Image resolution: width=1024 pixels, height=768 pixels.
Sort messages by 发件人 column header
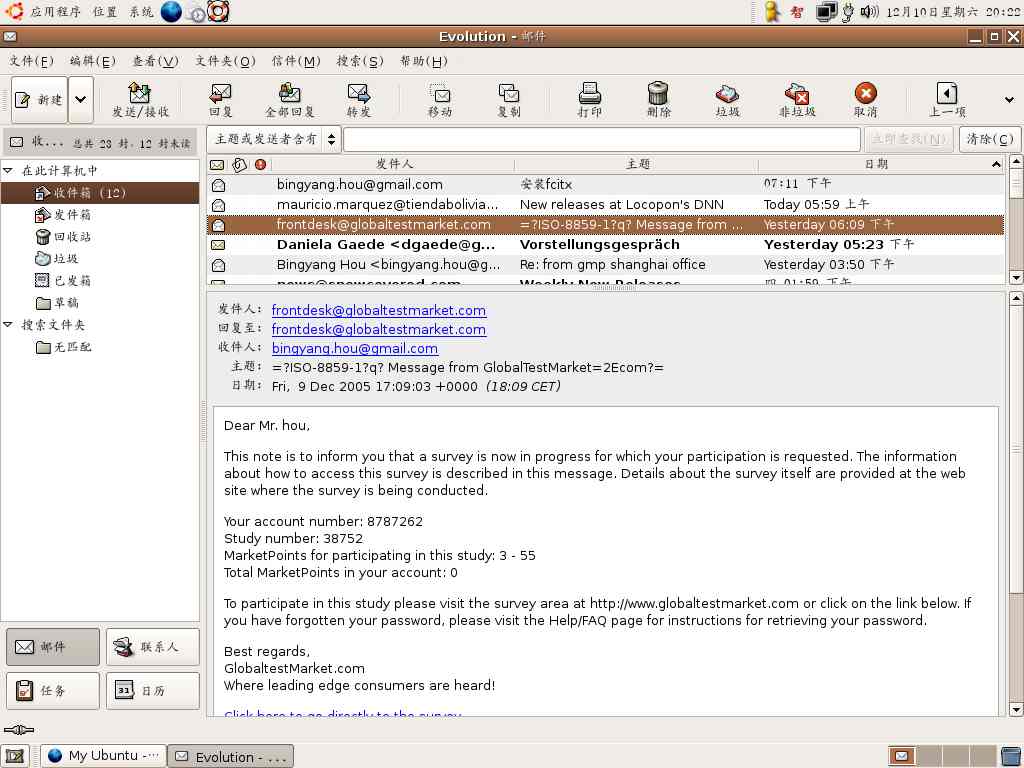(x=394, y=165)
